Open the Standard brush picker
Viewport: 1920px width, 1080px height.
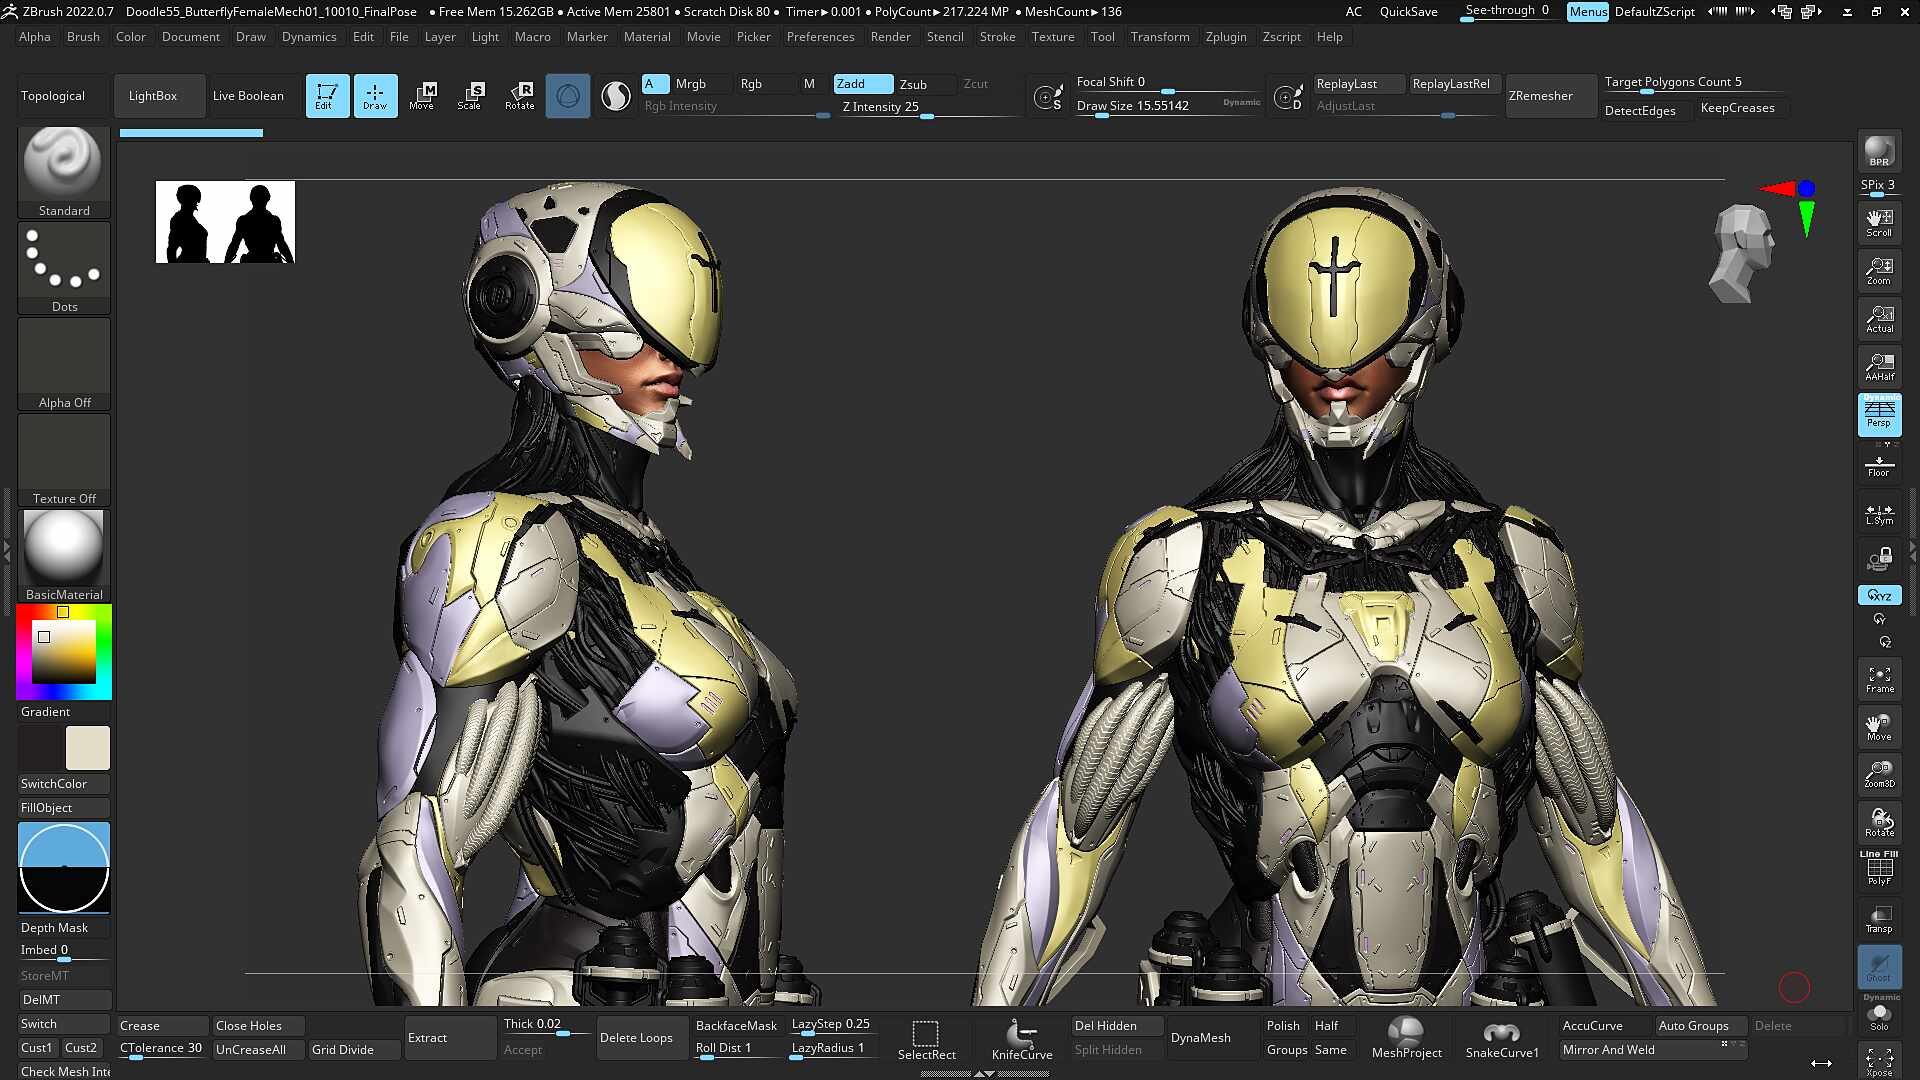point(64,172)
